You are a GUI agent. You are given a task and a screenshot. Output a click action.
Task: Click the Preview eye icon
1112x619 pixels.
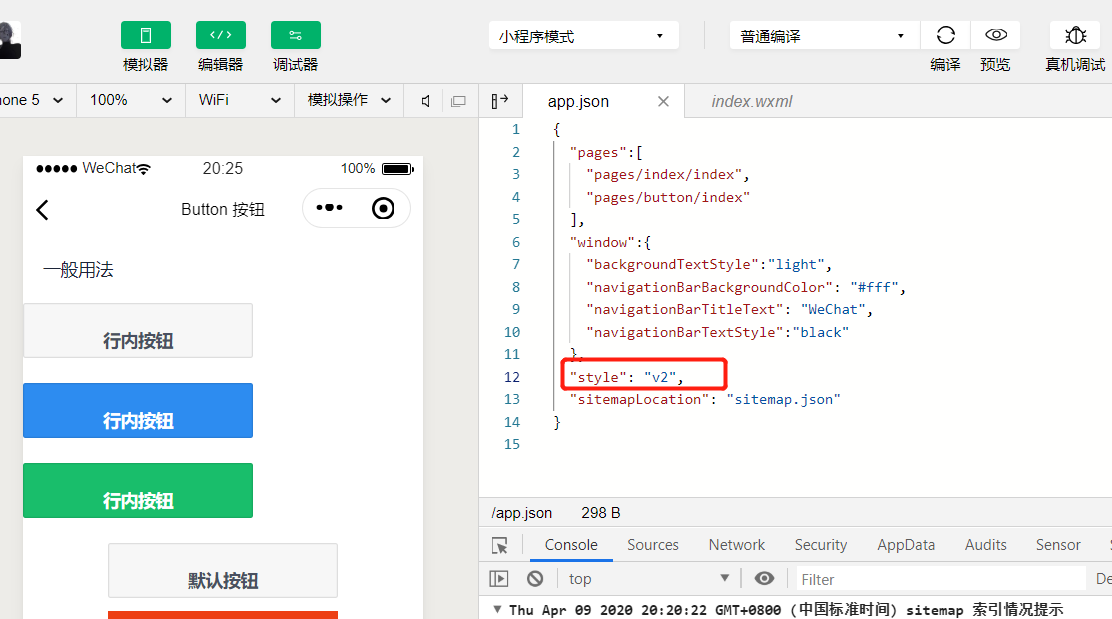point(996,35)
